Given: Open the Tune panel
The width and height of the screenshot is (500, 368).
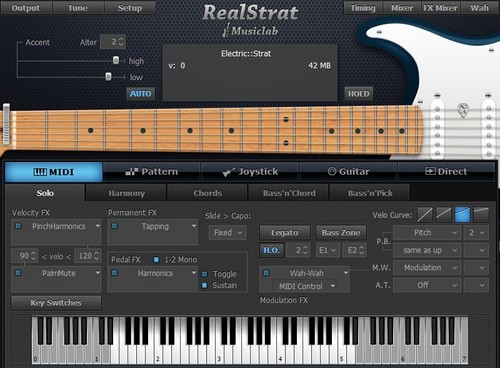Looking at the screenshot, I should point(78,8).
